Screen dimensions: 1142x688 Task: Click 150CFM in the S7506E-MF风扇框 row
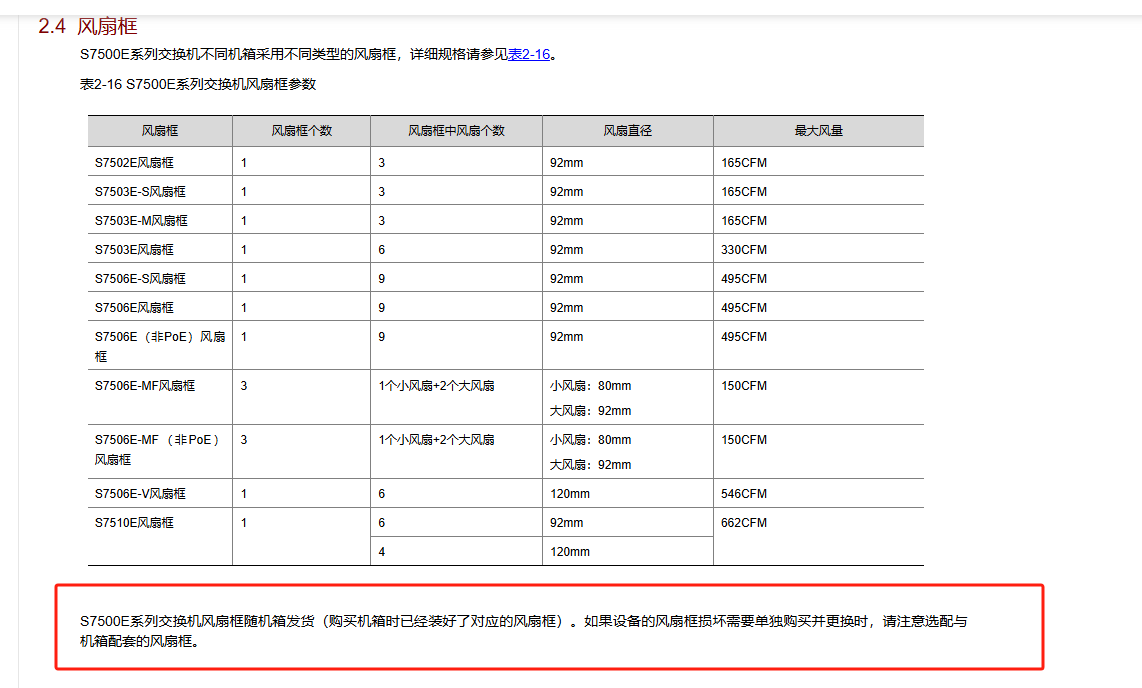pyautogui.click(x=744, y=386)
